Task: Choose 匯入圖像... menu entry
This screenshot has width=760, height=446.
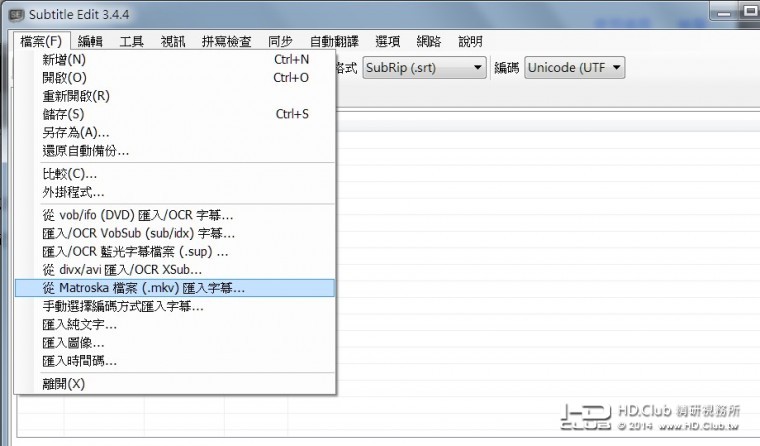Action: click(x=175, y=343)
